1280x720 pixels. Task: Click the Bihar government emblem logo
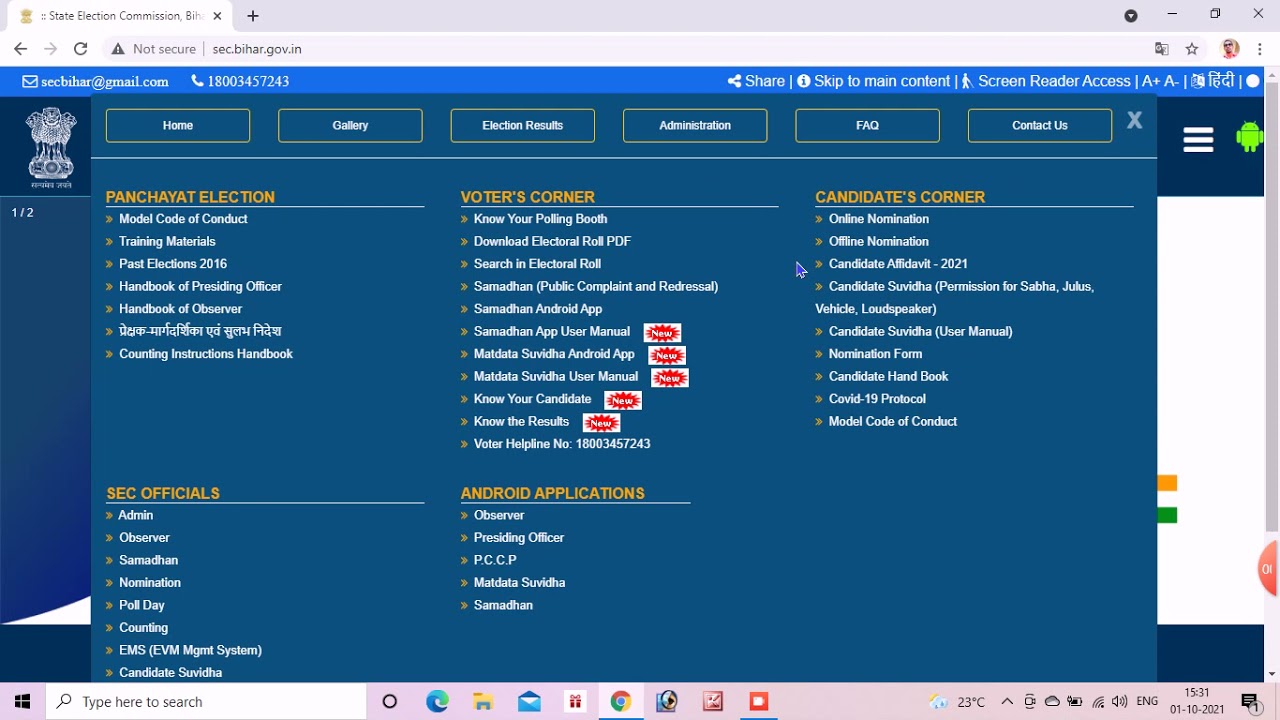tap(51, 148)
